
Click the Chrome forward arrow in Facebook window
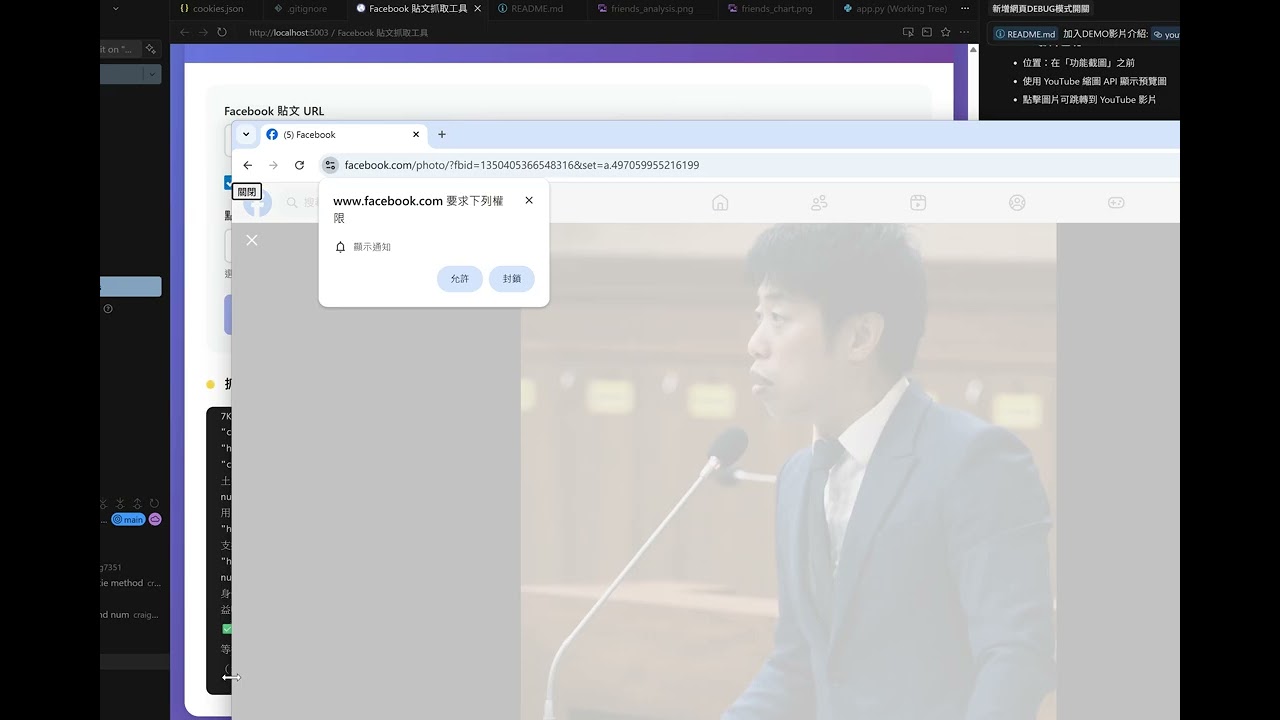click(x=273, y=165)
